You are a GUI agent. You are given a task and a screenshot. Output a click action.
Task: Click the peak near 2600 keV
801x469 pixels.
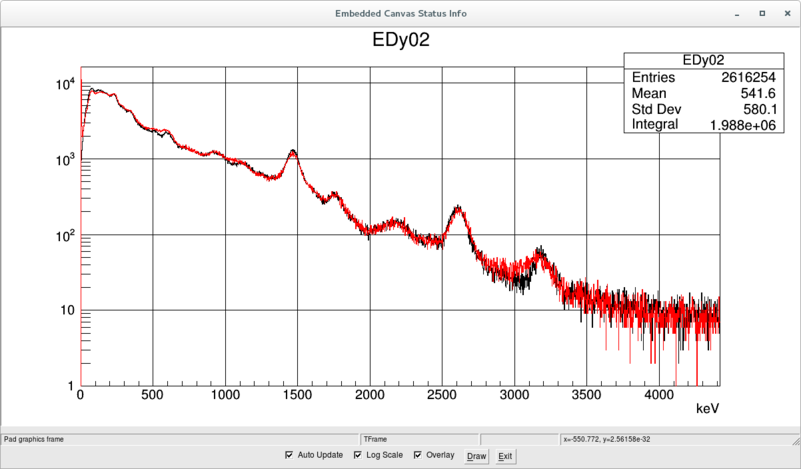pyautogui.click(x=458, y=208)
